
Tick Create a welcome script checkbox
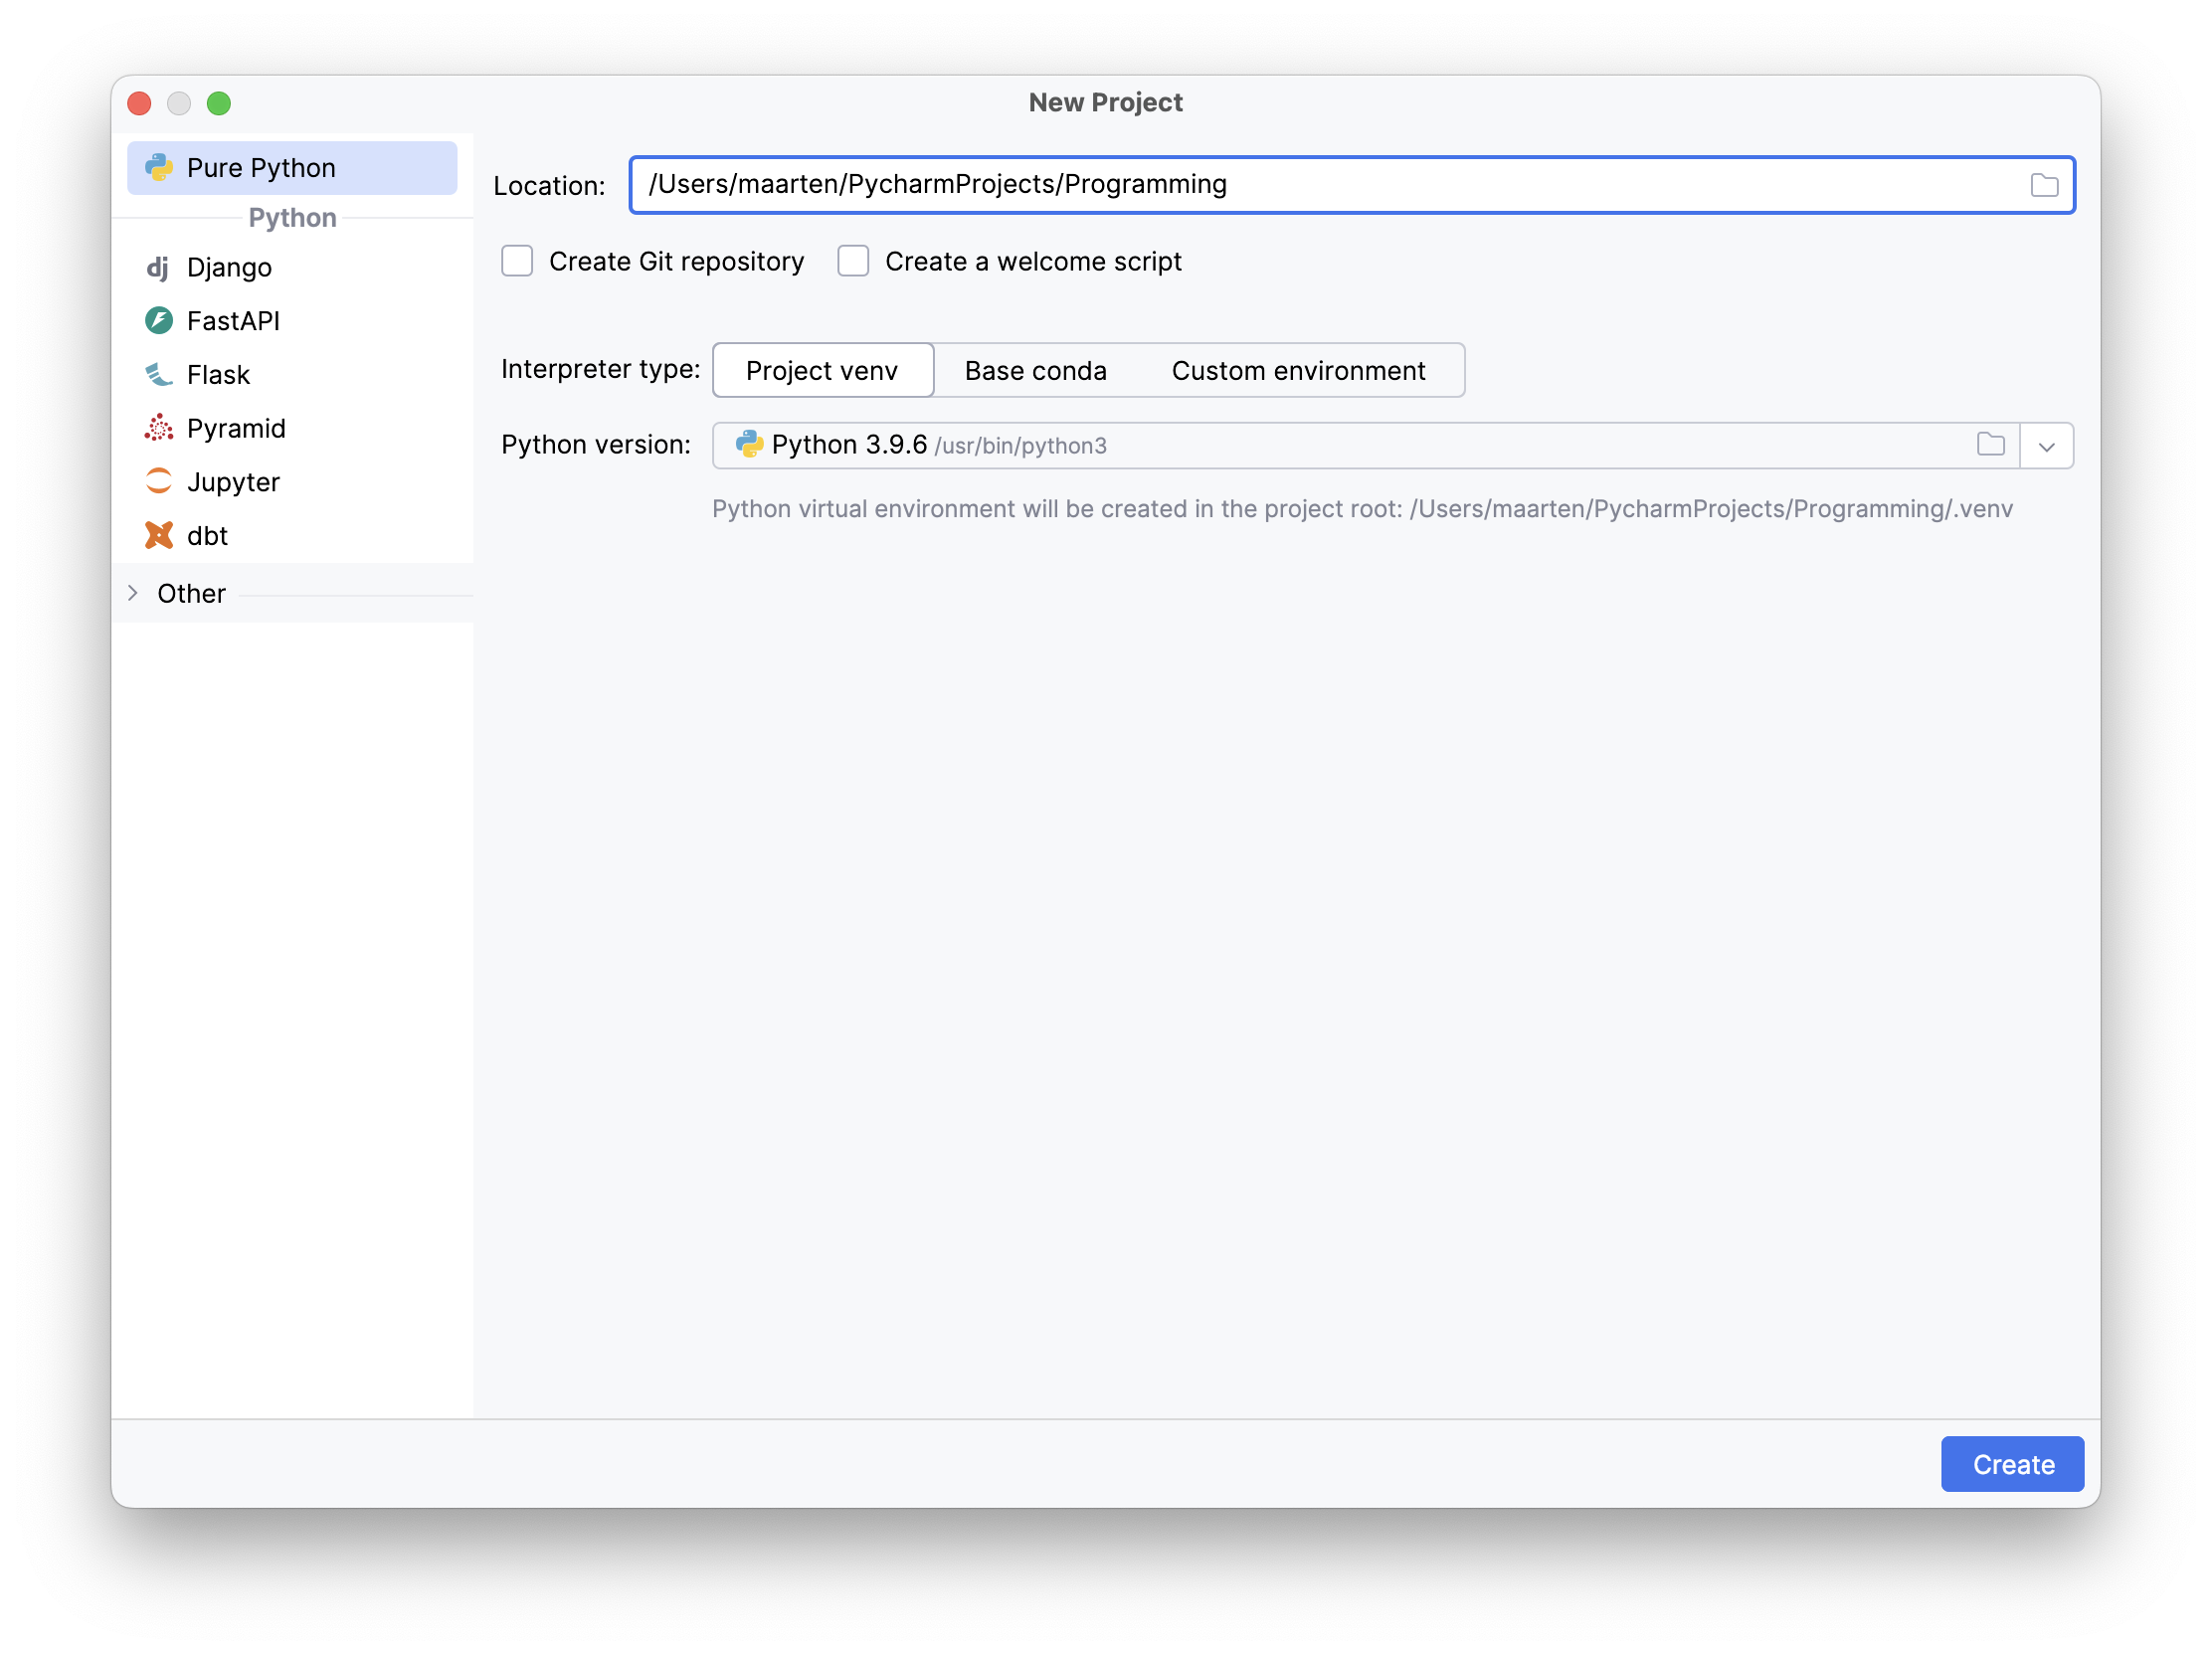[853, 262]
